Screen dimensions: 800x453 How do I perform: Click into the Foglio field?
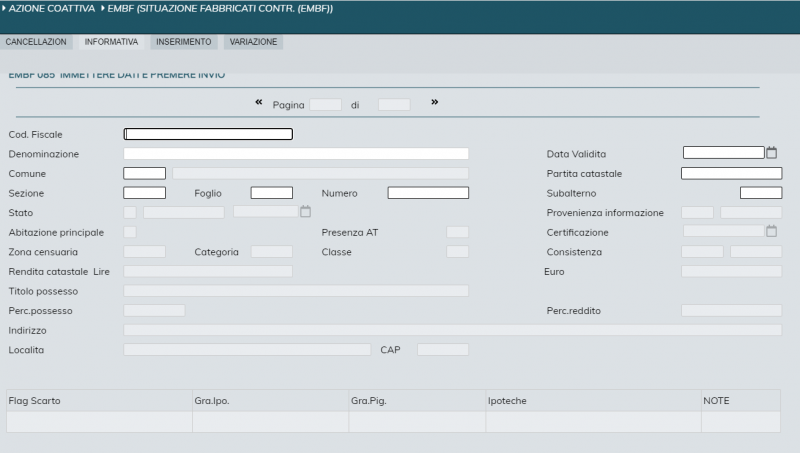pyautogui.click(x=271, y=193)
